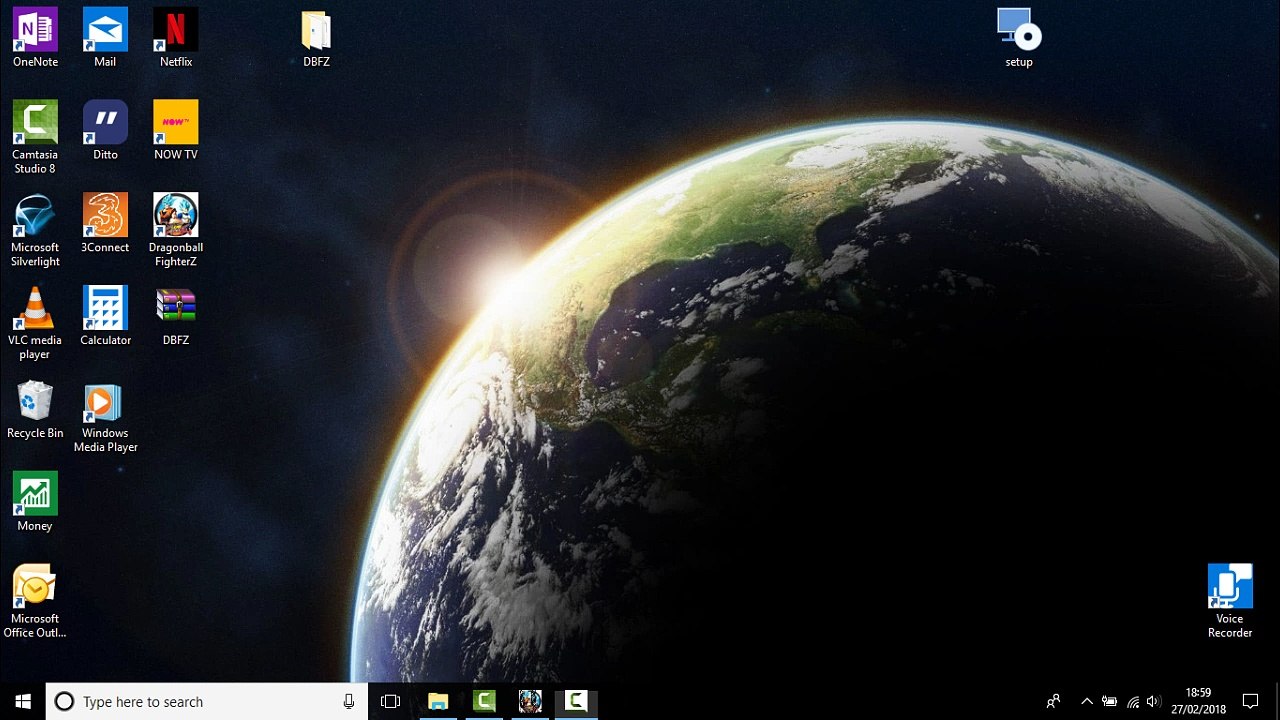This screenshot has height=720, width=1280.
Task: Activate the microphone in the search box
Action: pyautogui.click(x=348, y=701)
